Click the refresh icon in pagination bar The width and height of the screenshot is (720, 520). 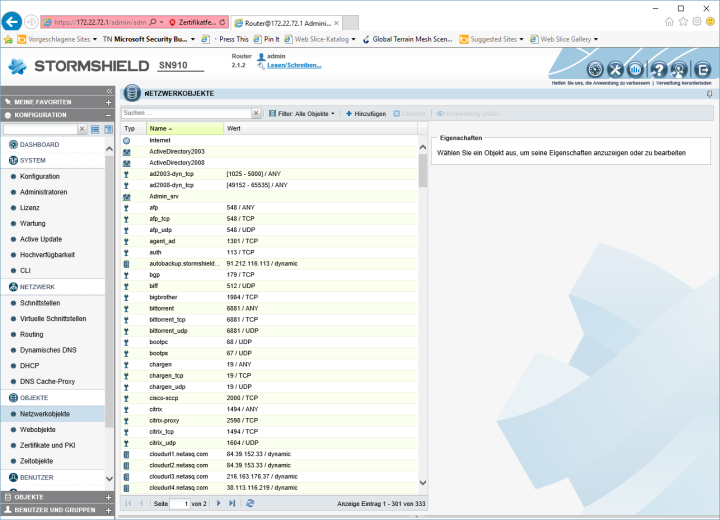pos(250,503)
